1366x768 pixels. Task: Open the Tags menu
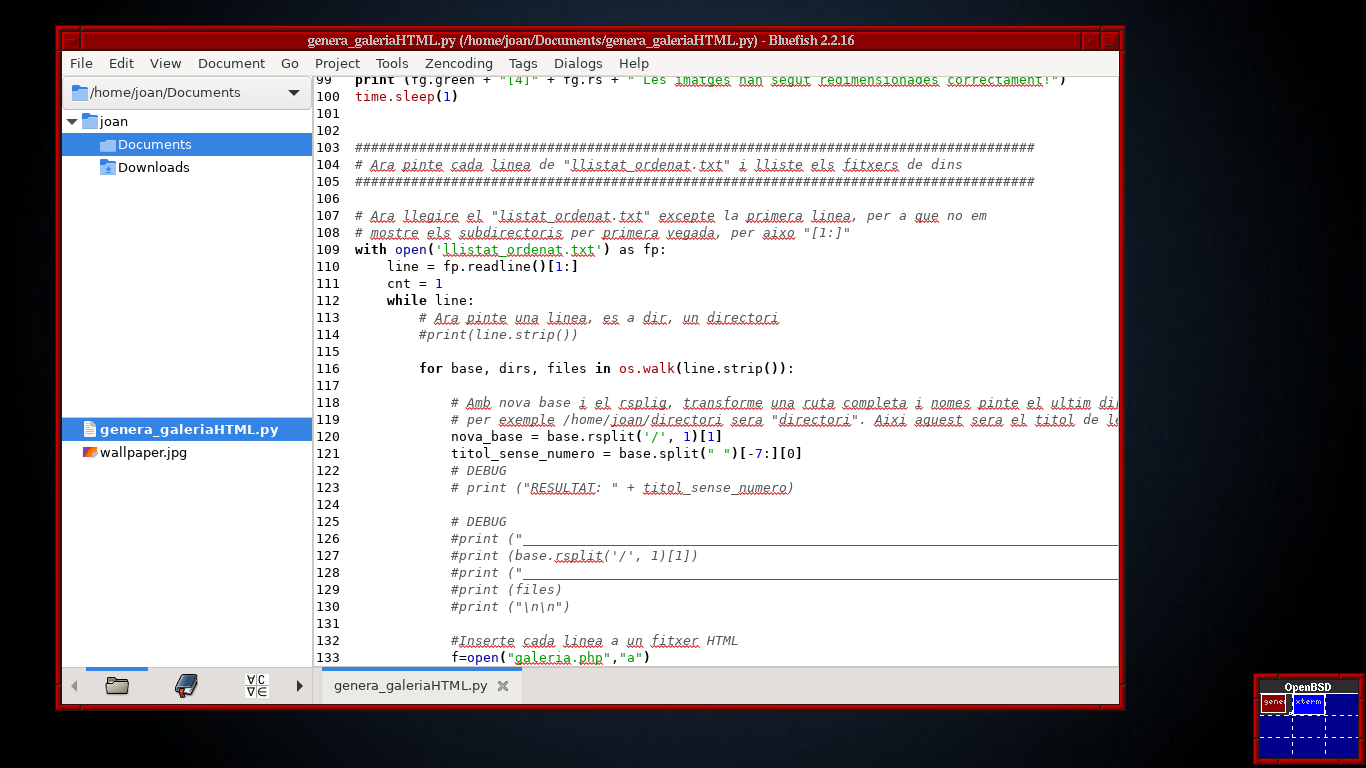tap(523, 63)
